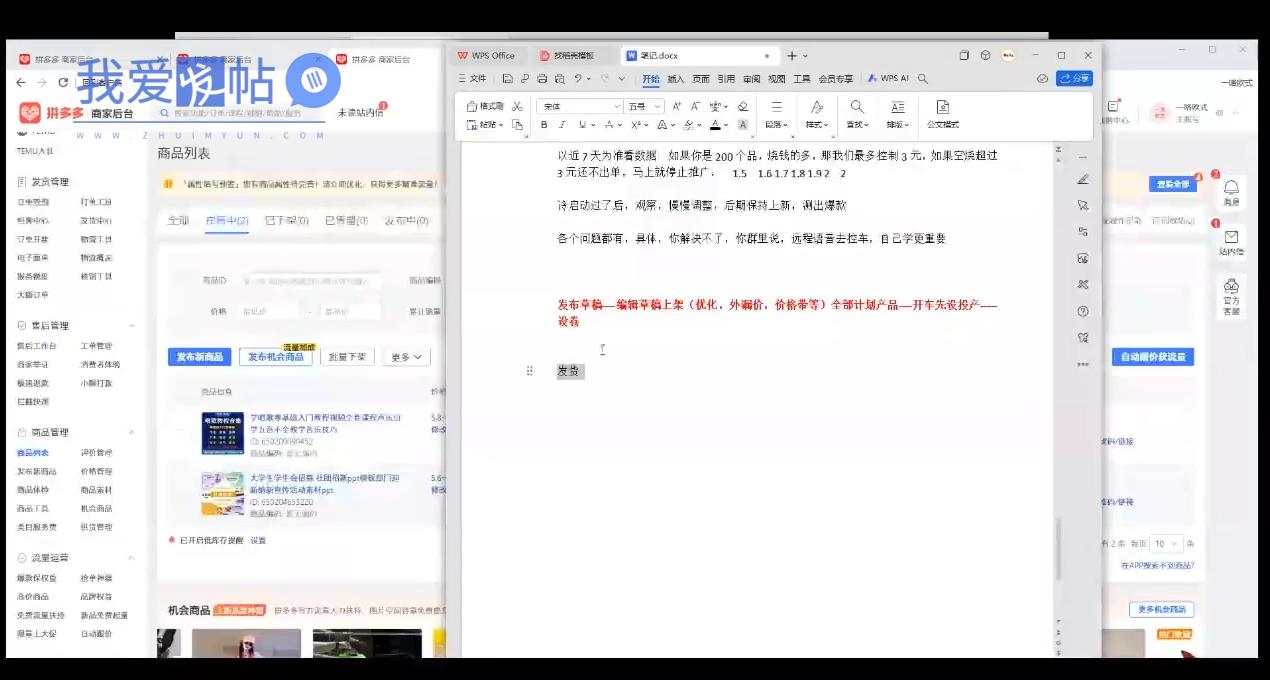
Task: Click the browser Back arrow
Action: (22, 82)
